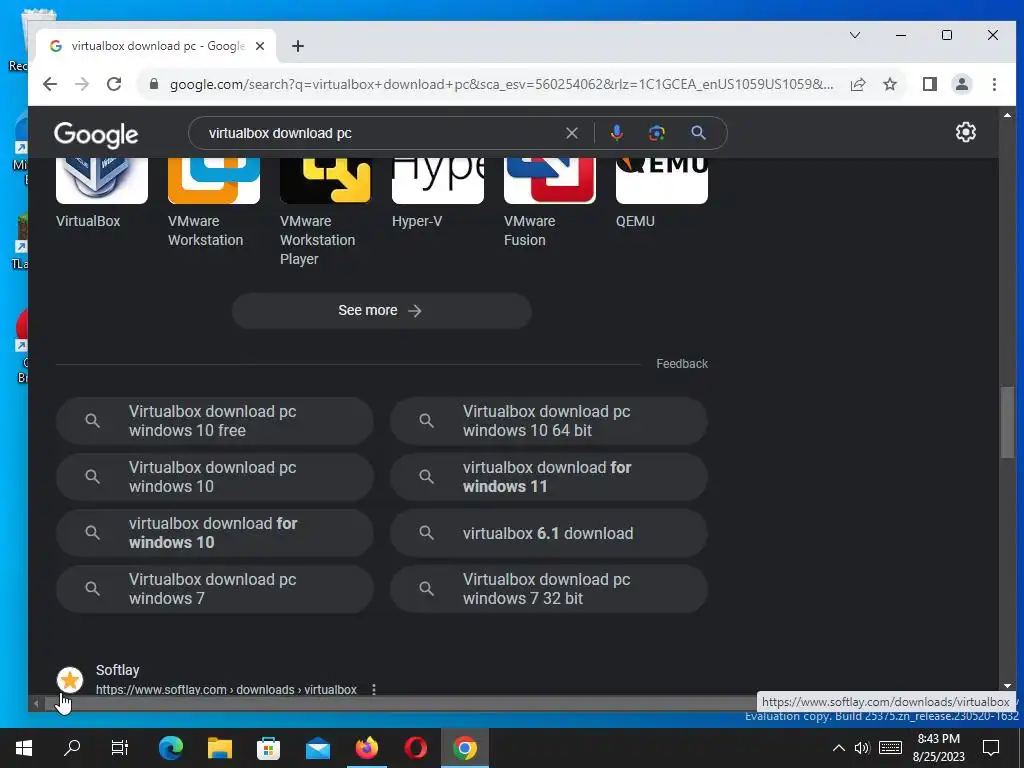
Task: Open the Softlay result link
Action: tap(226, 690)
